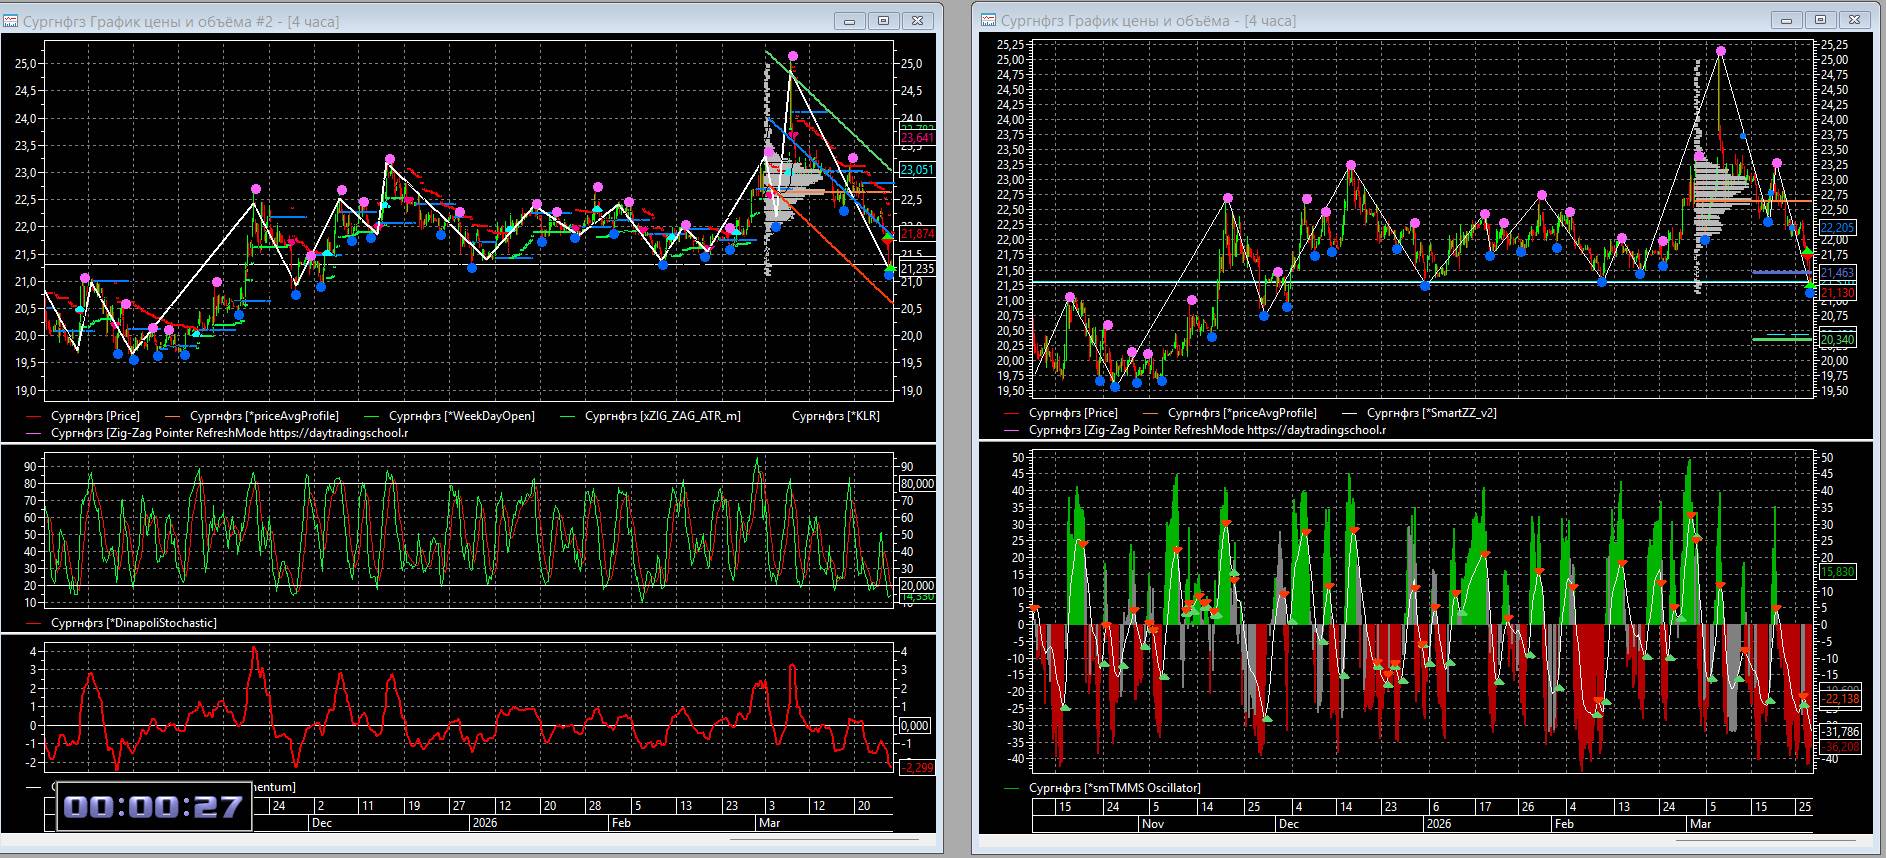Click Zig-Zag Pointer RefreshMode legend in right window
The image size is (1886, 858).
[x=1207, y=430]
